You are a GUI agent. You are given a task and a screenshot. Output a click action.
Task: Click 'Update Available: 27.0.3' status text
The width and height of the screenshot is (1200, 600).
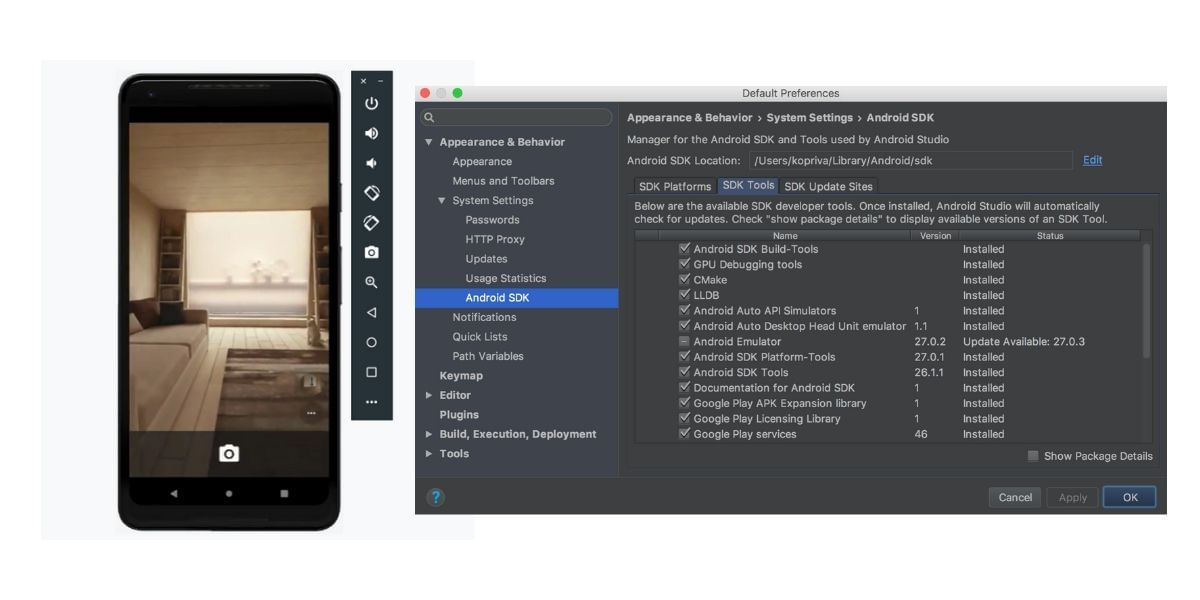tap(1023, 342)
